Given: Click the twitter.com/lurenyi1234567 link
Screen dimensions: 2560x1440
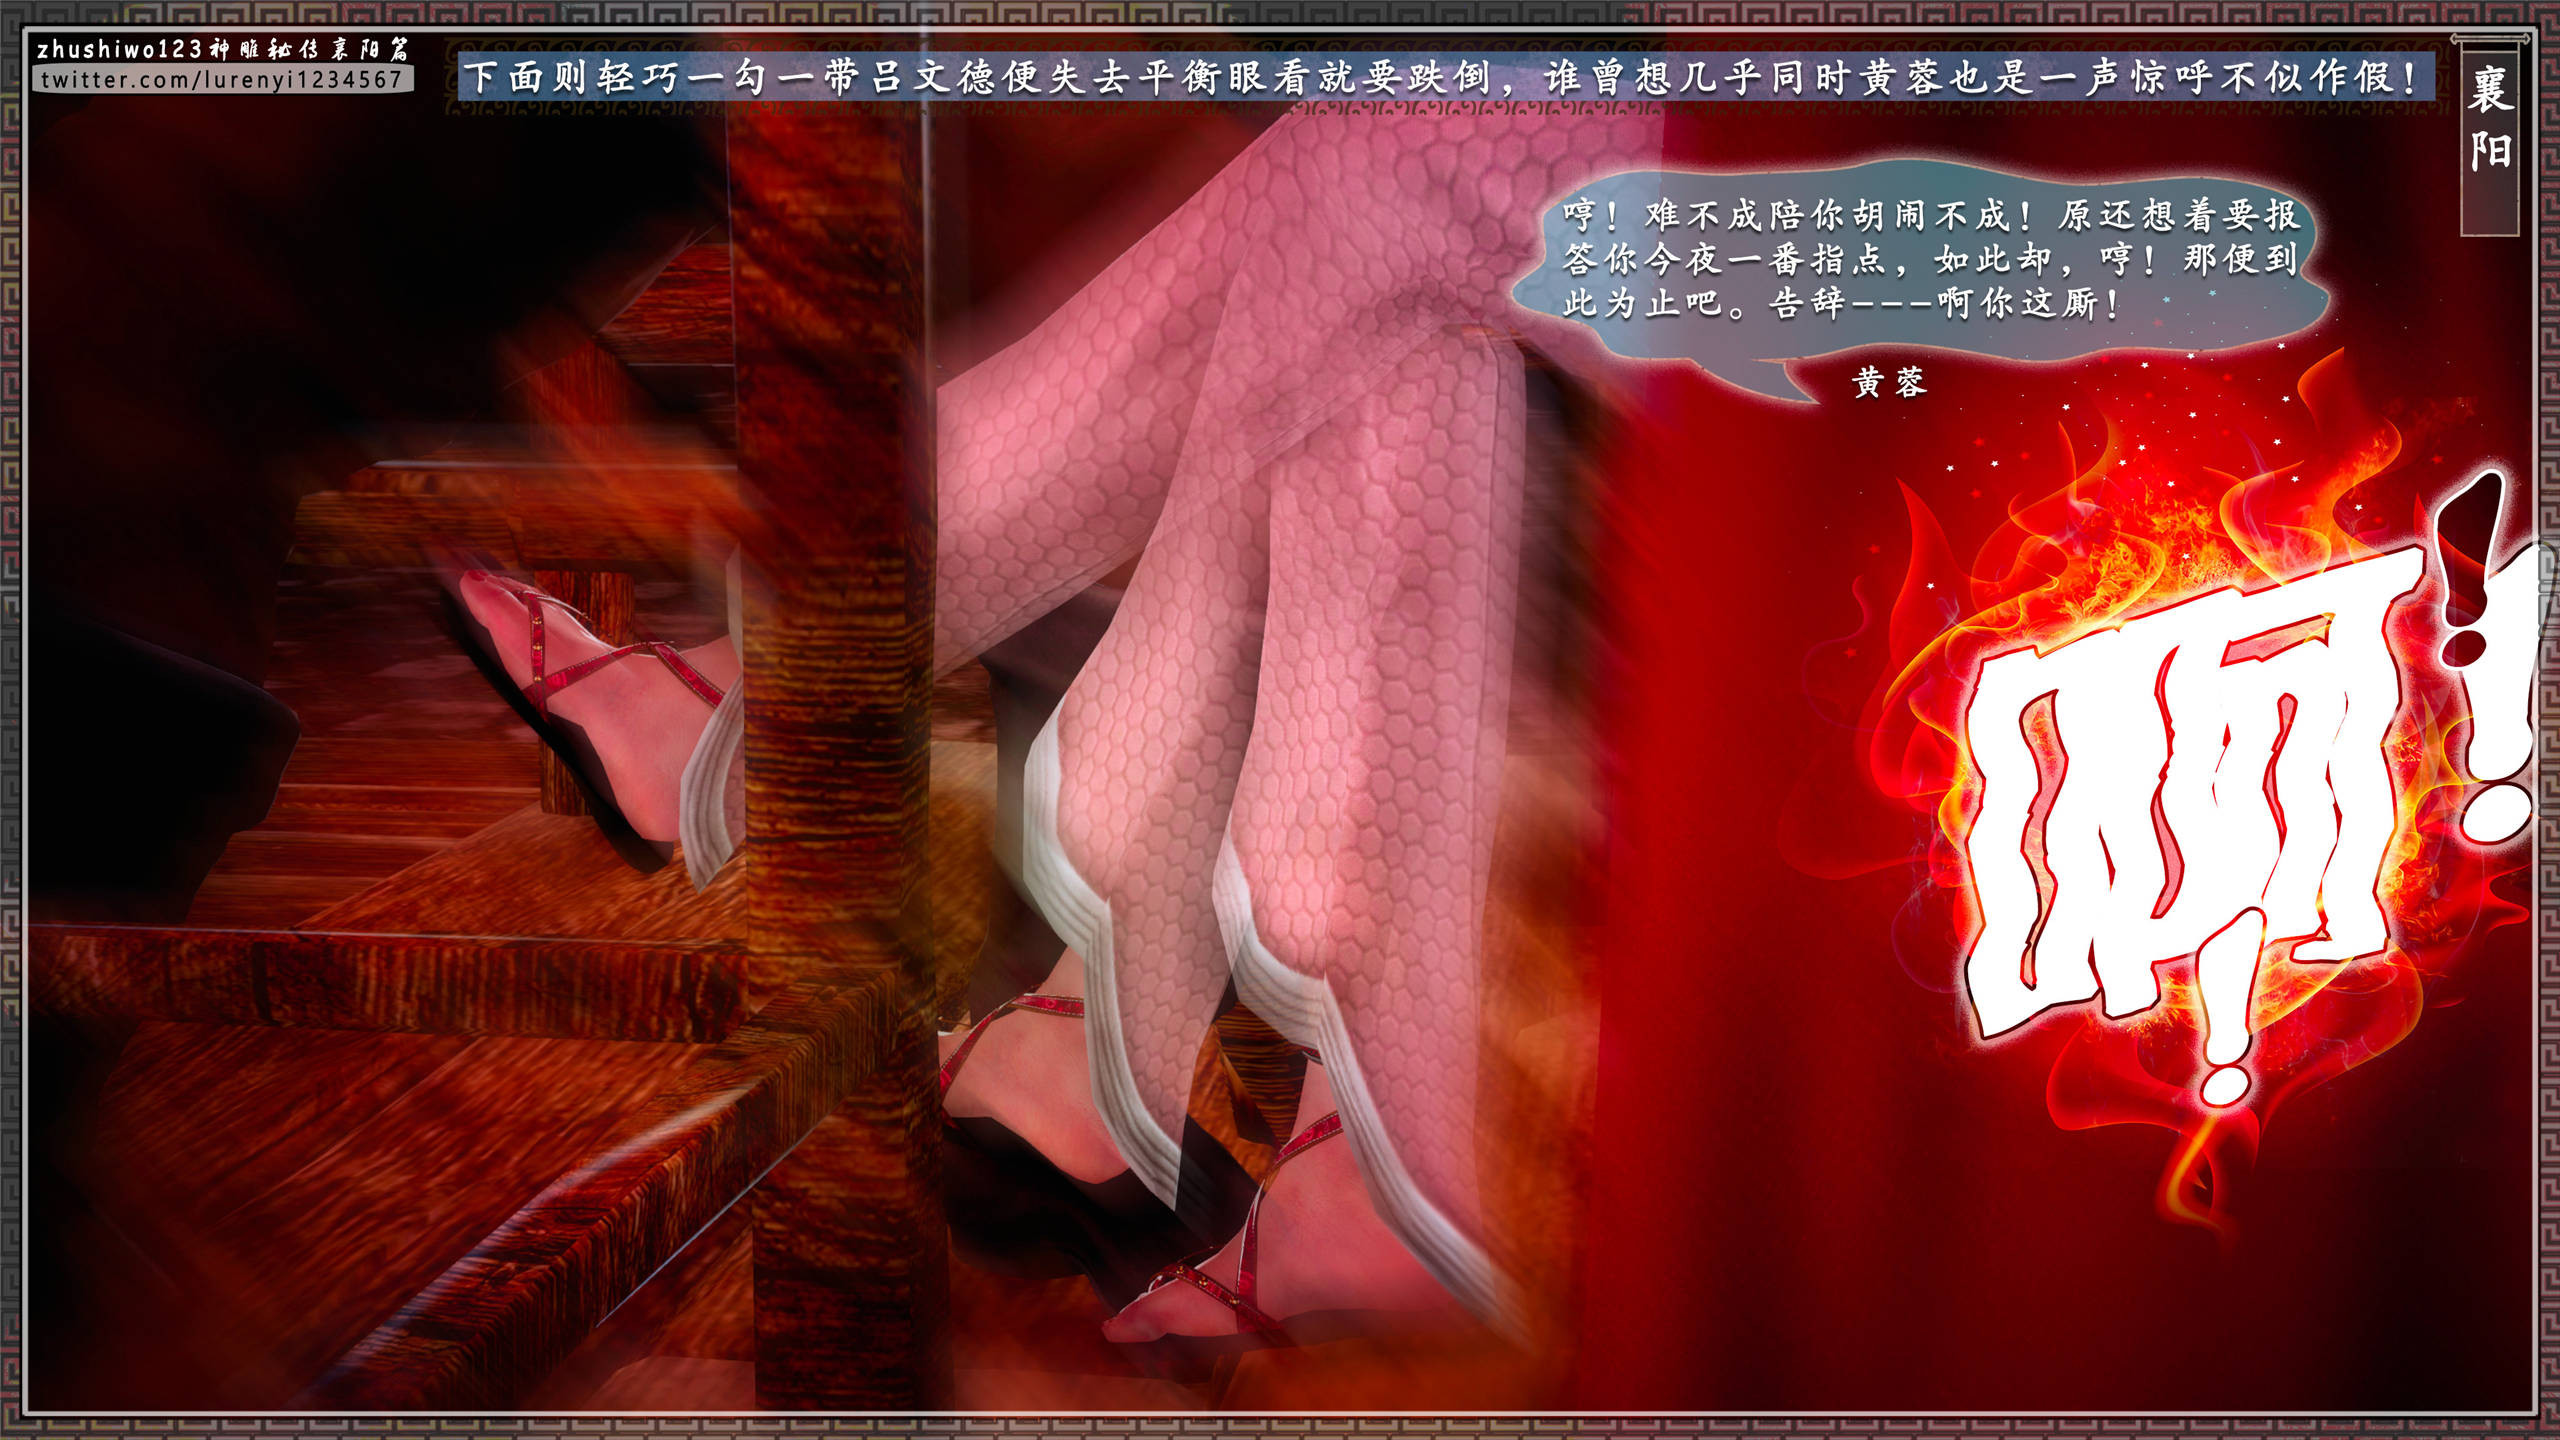Looking at the screenshot, I should (222, 80).
